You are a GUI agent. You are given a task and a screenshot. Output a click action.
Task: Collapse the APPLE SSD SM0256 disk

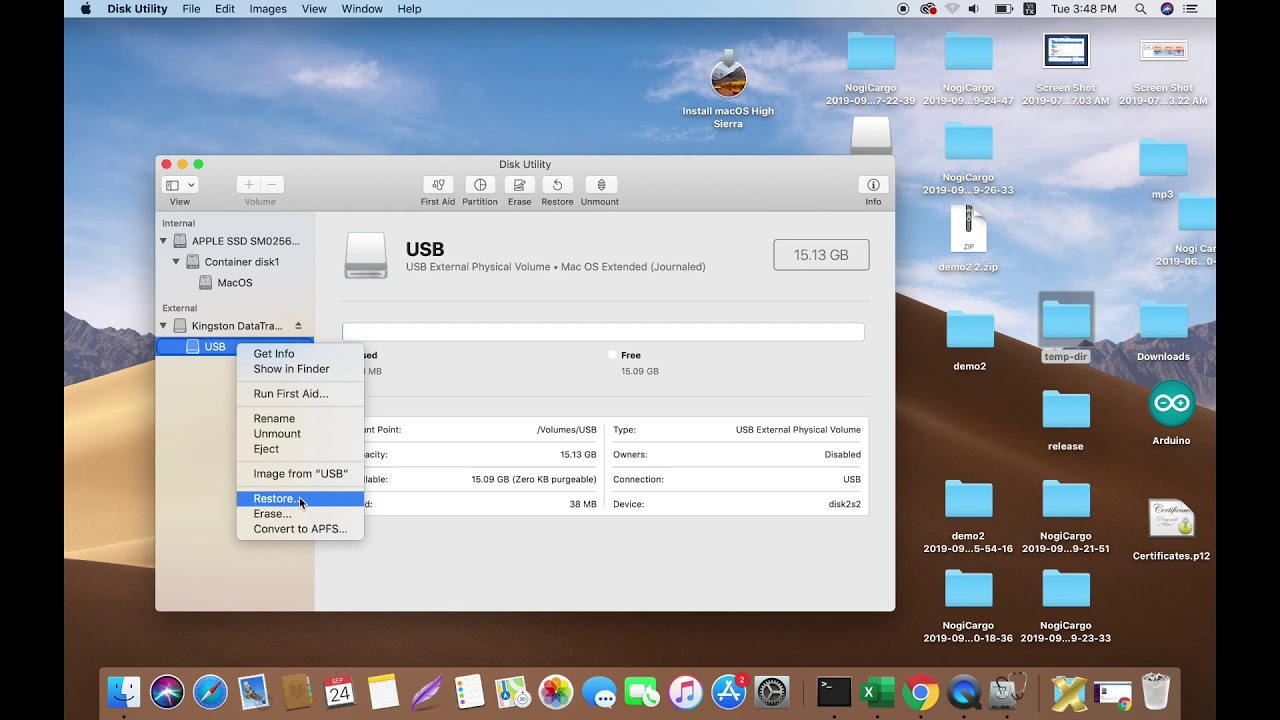pos(164,241)
